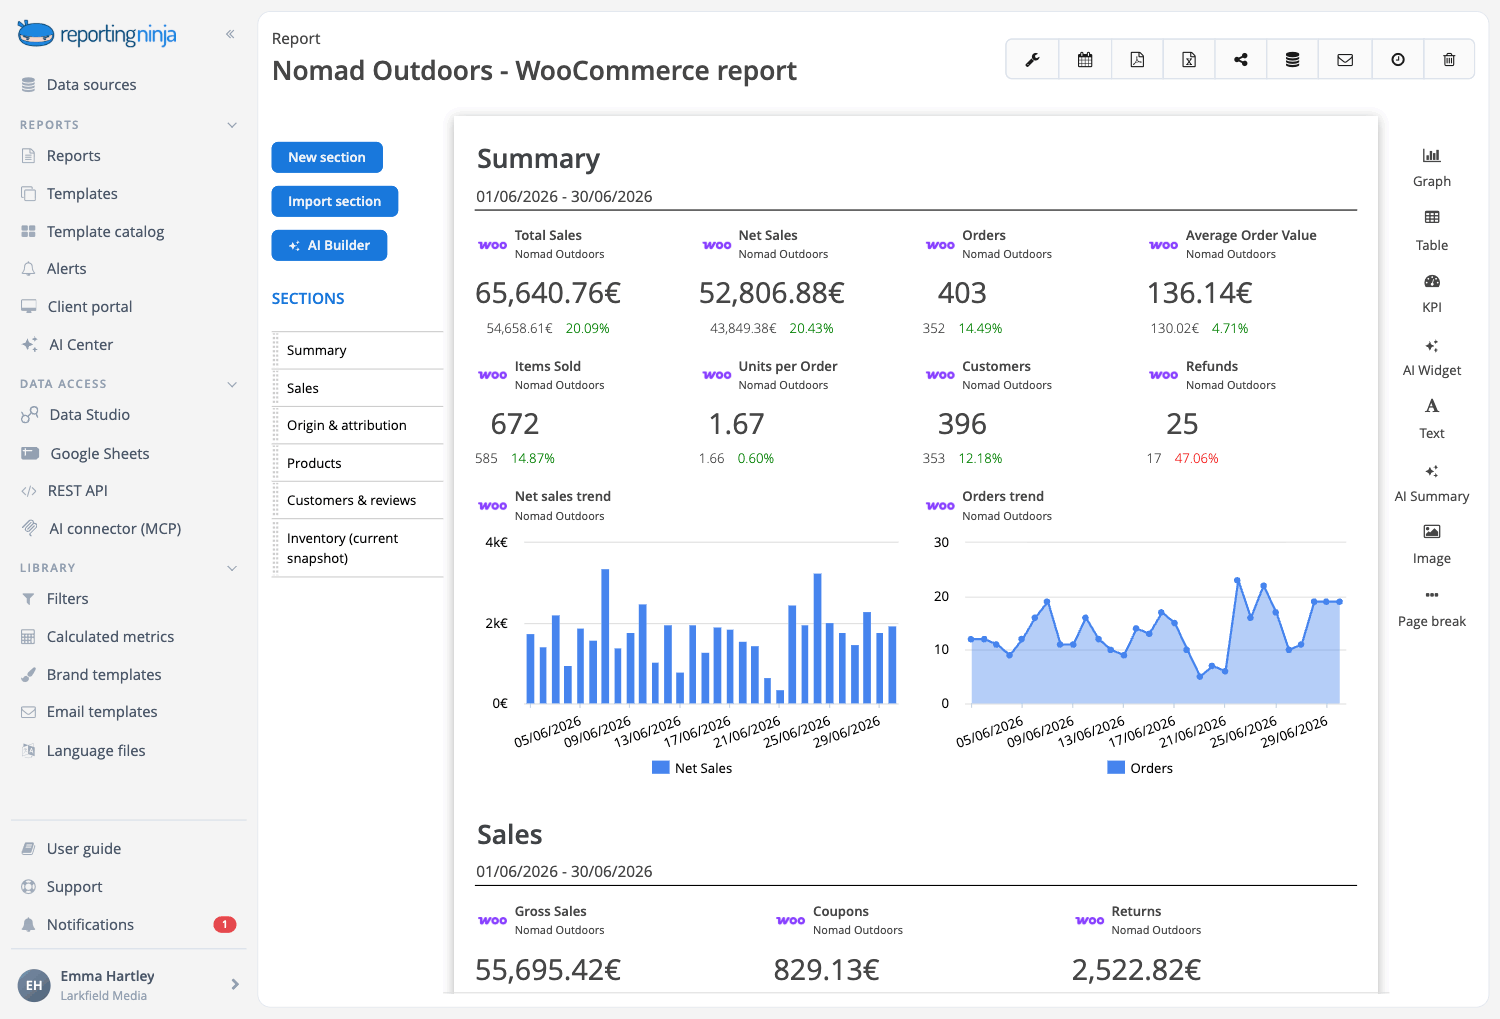Viewport: 1500px width, 1019px height.
Task: Launch the AI Builder button
Action: 329,245
